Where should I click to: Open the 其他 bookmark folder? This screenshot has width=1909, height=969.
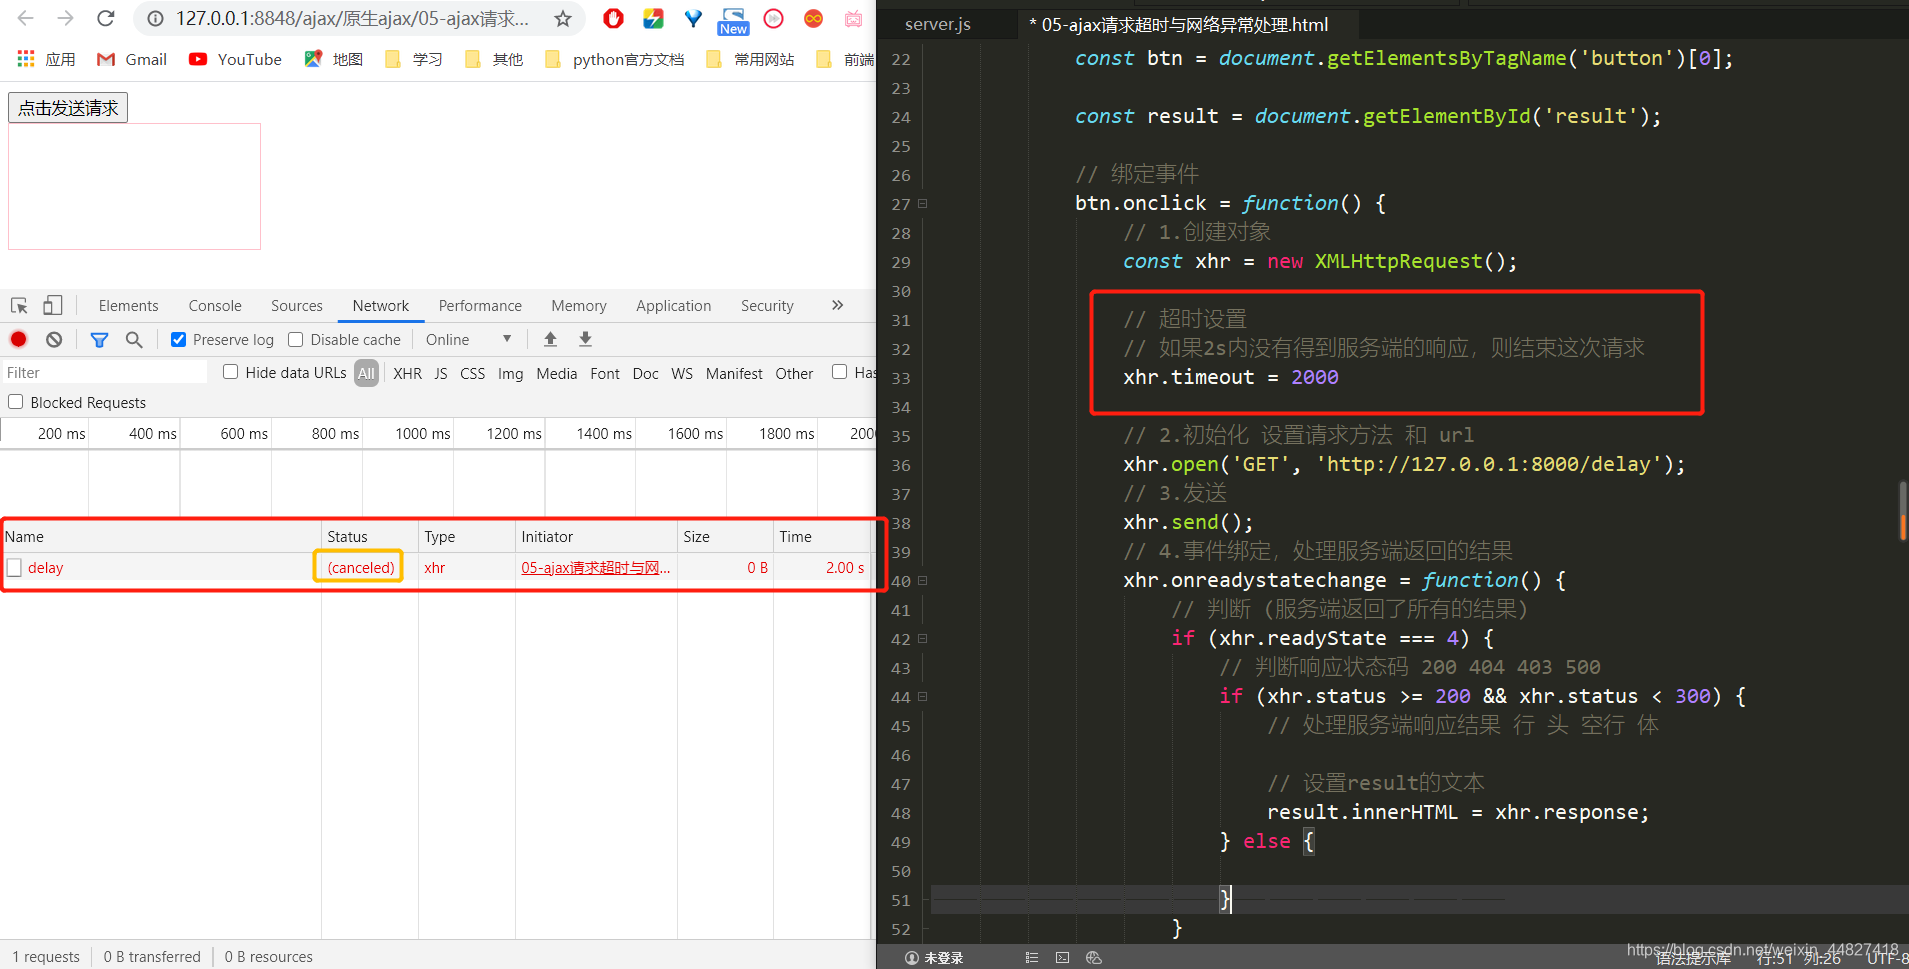(494, 59)
